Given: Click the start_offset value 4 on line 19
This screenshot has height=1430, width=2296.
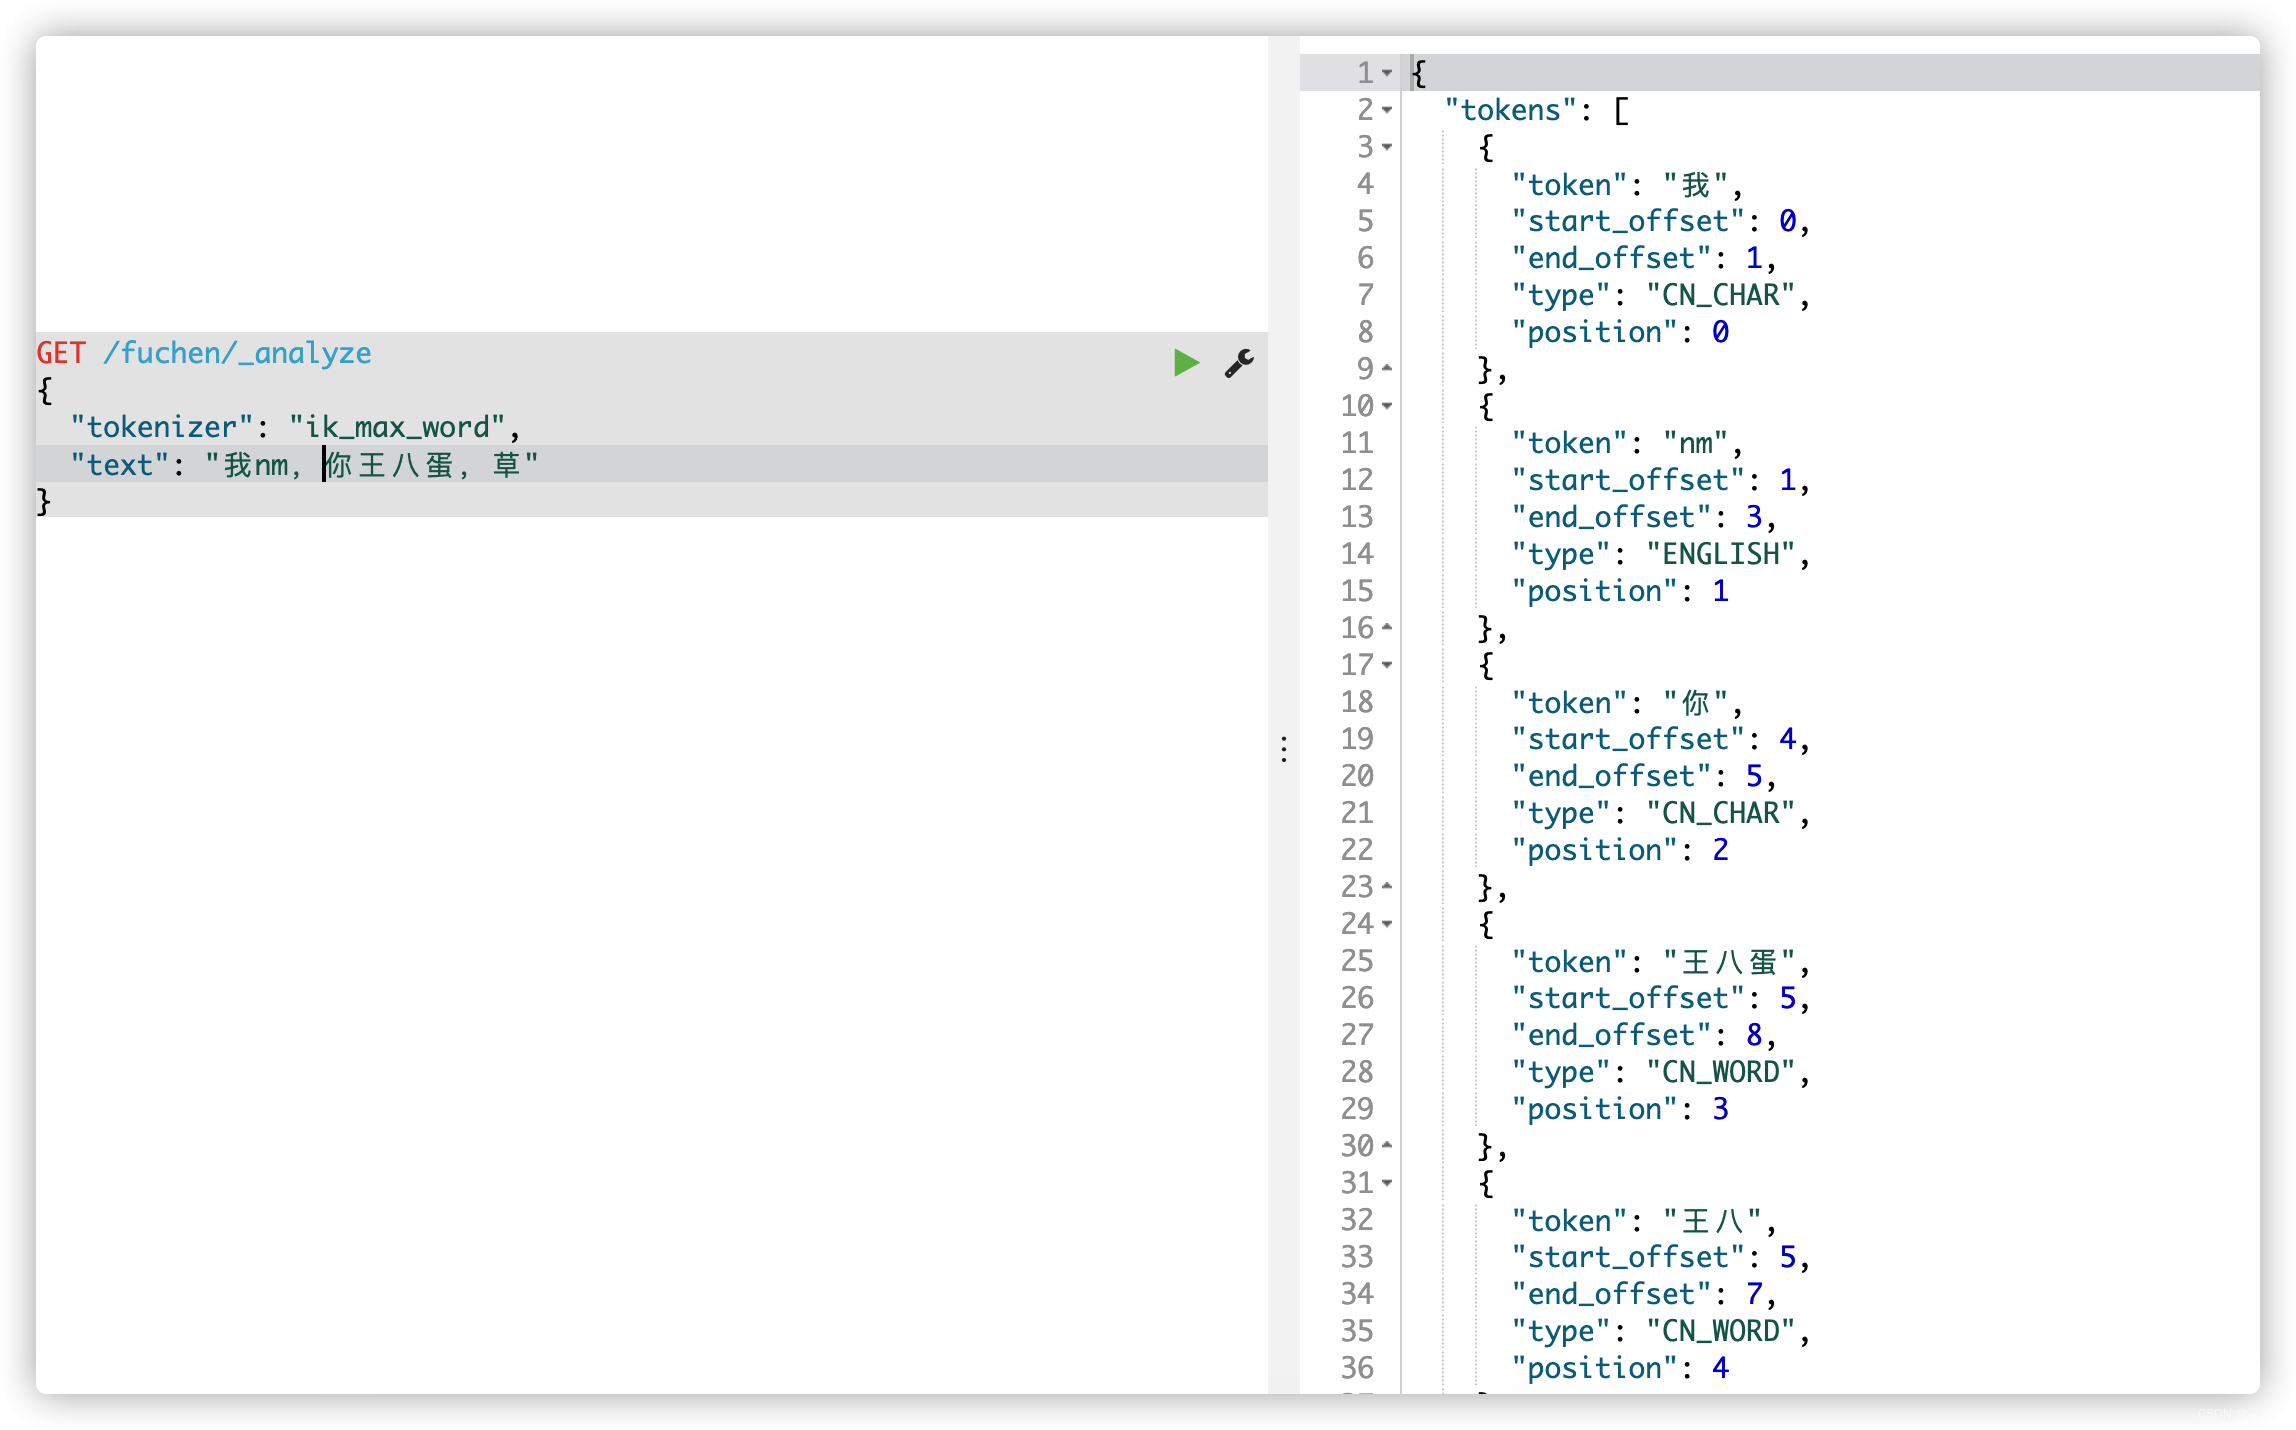Looking at the screenshot, I should (1788, 739).
